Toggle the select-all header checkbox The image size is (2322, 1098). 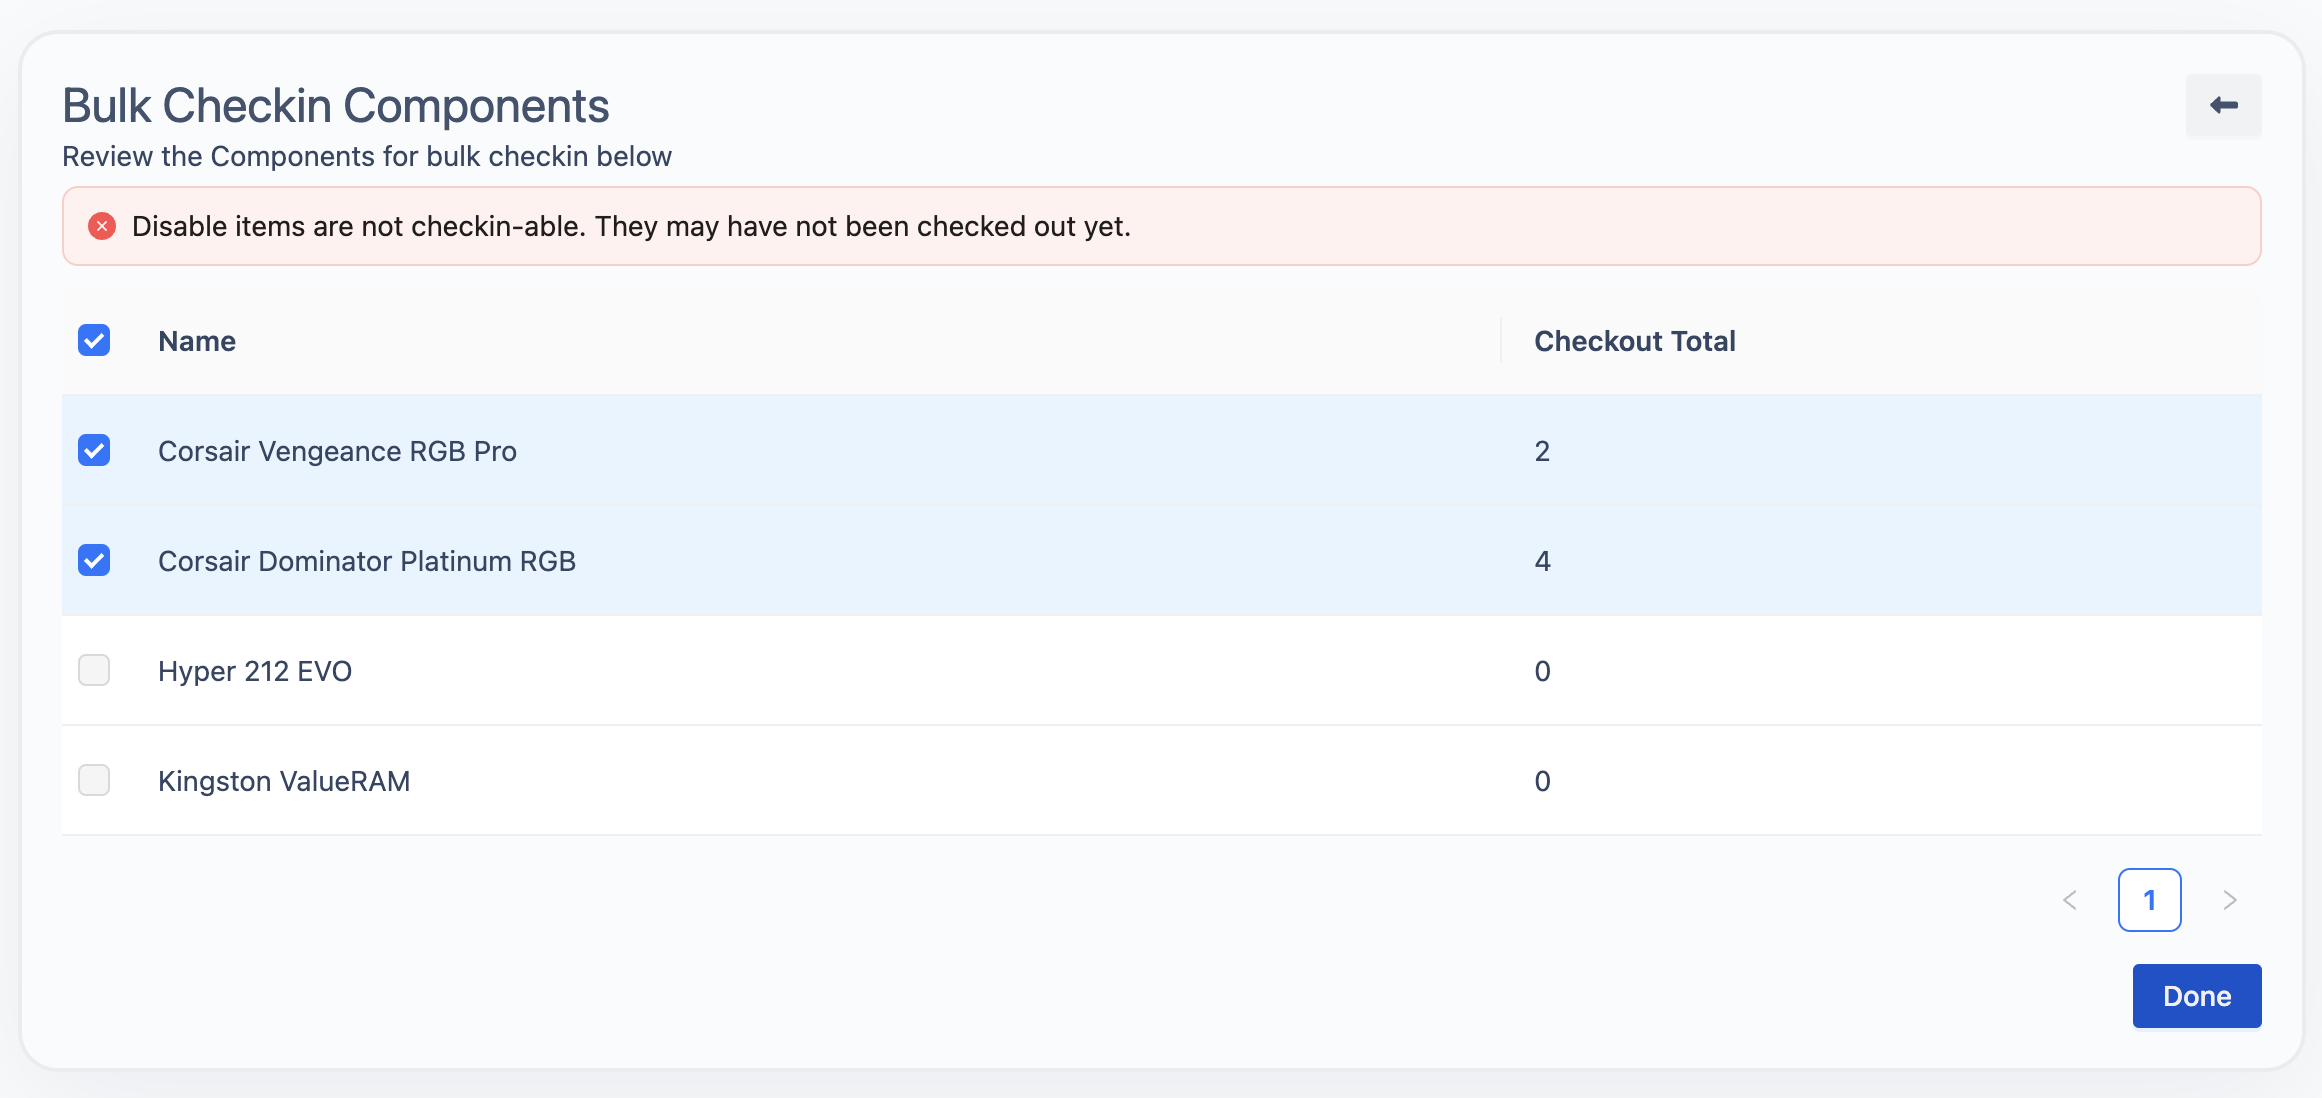click(x=94, y=340)
